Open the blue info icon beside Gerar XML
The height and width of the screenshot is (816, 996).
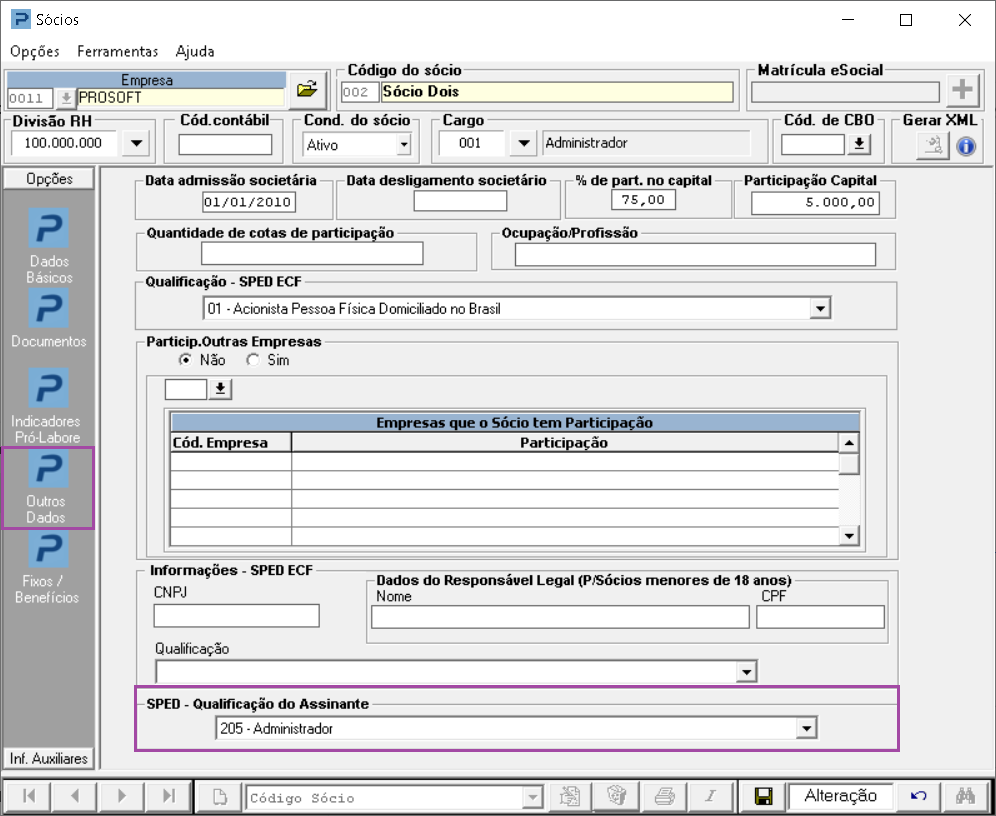point(966,147)
